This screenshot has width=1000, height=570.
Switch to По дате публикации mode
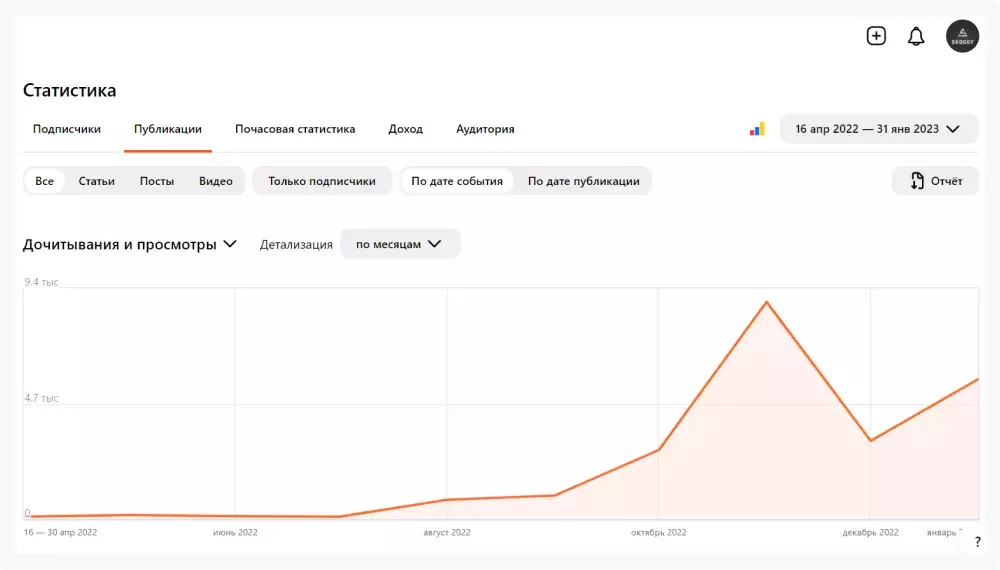coord(583,181)
